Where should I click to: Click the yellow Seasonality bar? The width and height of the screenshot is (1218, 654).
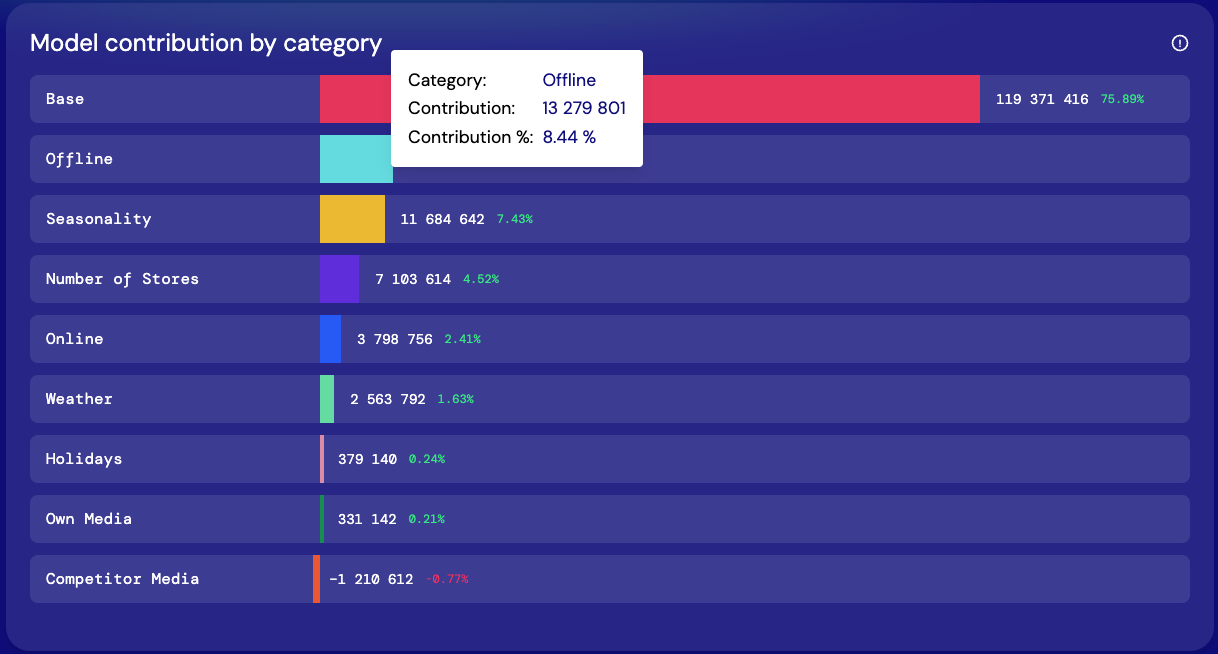tap(352, 219)
